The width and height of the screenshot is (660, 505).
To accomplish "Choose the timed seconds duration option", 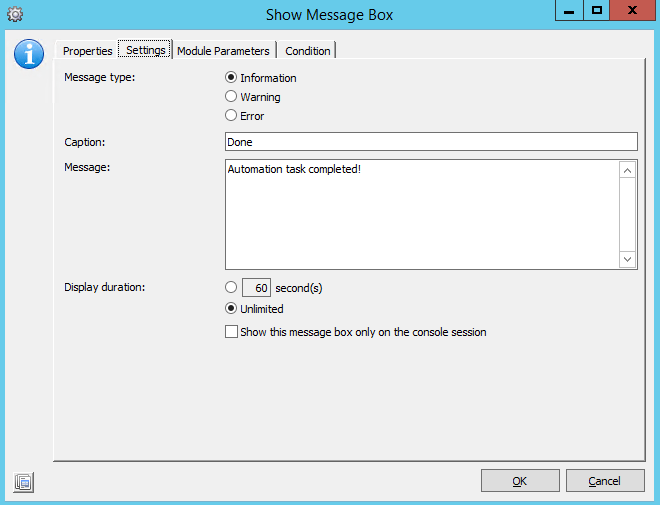I will 231,288.
